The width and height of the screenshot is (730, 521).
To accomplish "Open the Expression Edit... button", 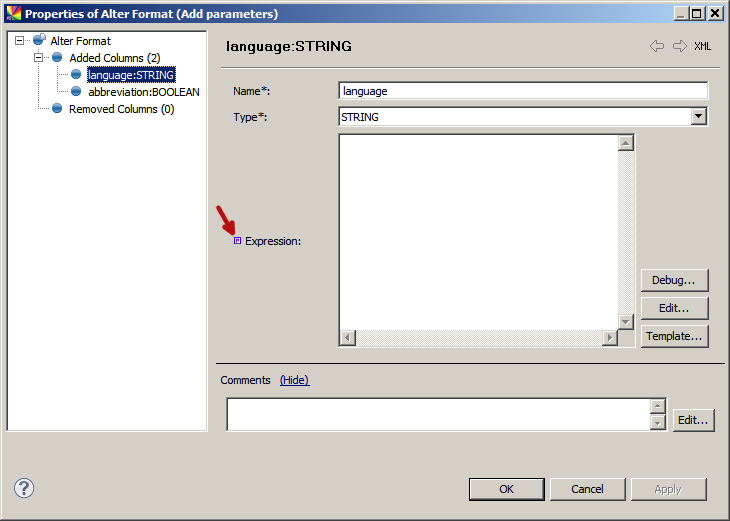I will (674, 308).
